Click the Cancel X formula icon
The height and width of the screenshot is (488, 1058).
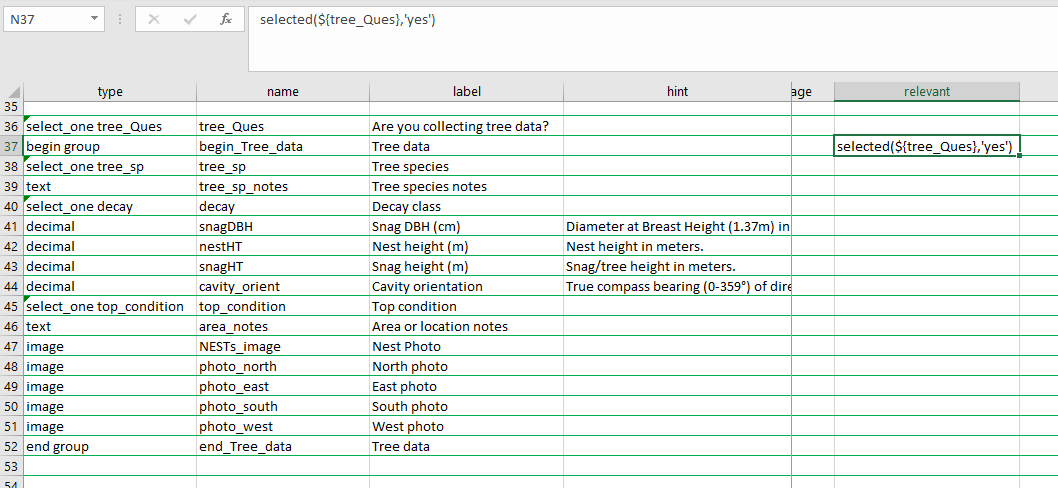[154, 19]
